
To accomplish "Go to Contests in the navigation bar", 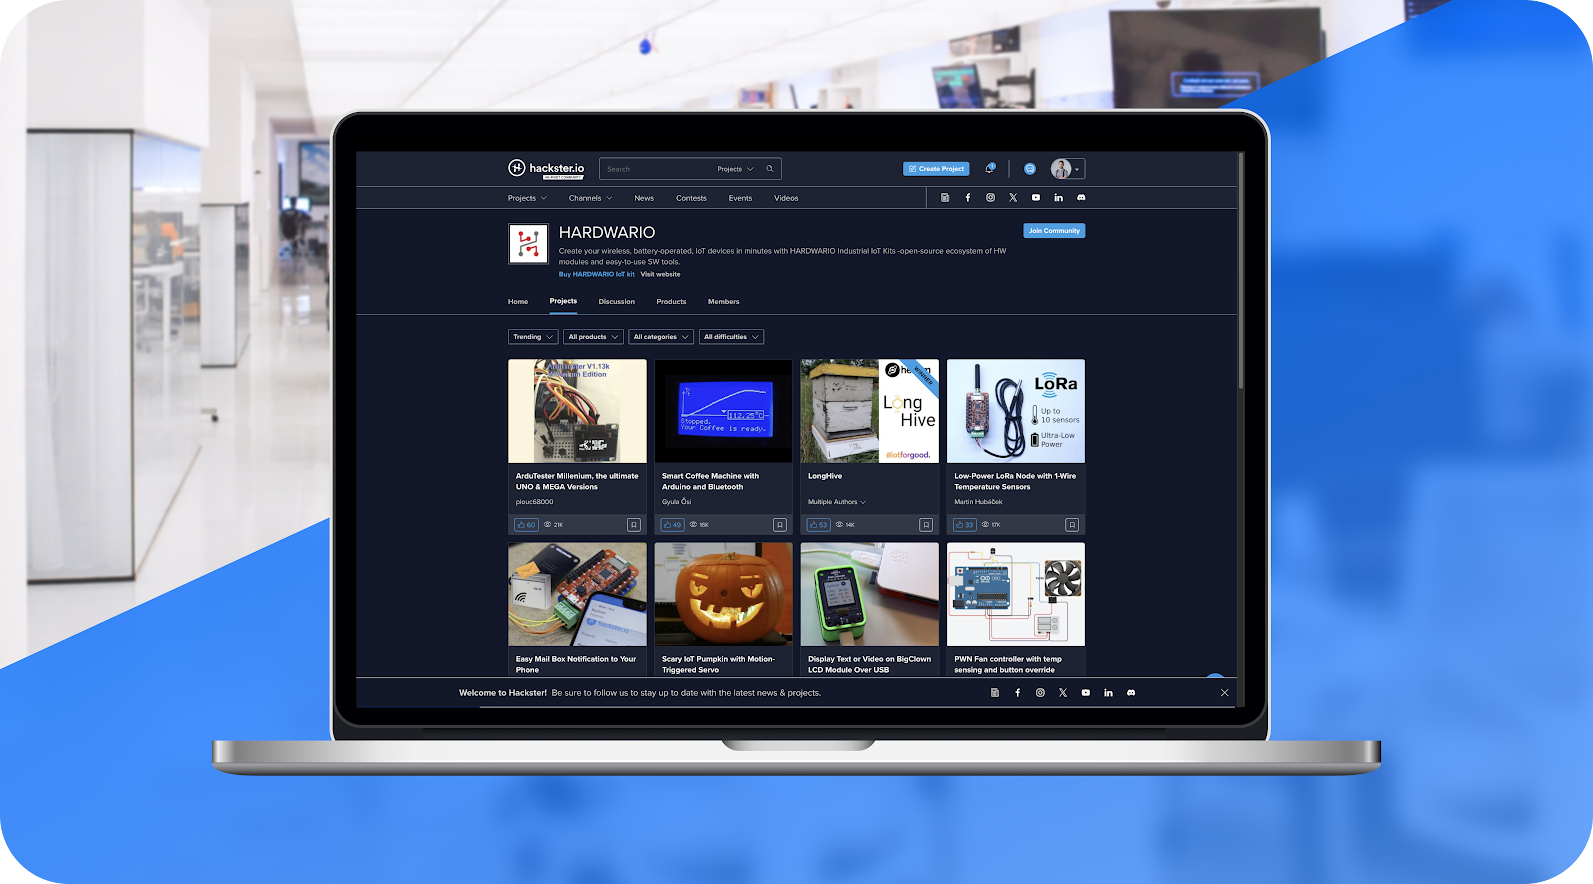I will click(691, 198).
